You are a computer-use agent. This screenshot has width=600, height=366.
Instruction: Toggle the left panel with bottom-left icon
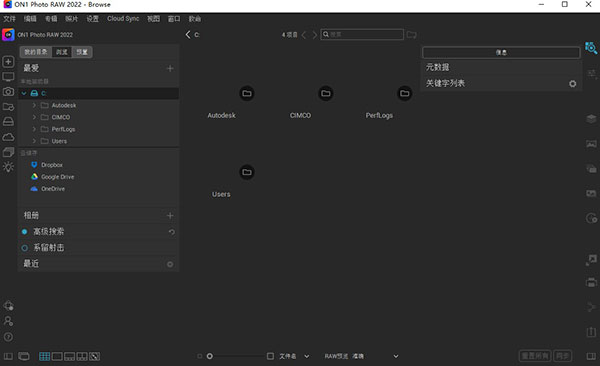8,356
